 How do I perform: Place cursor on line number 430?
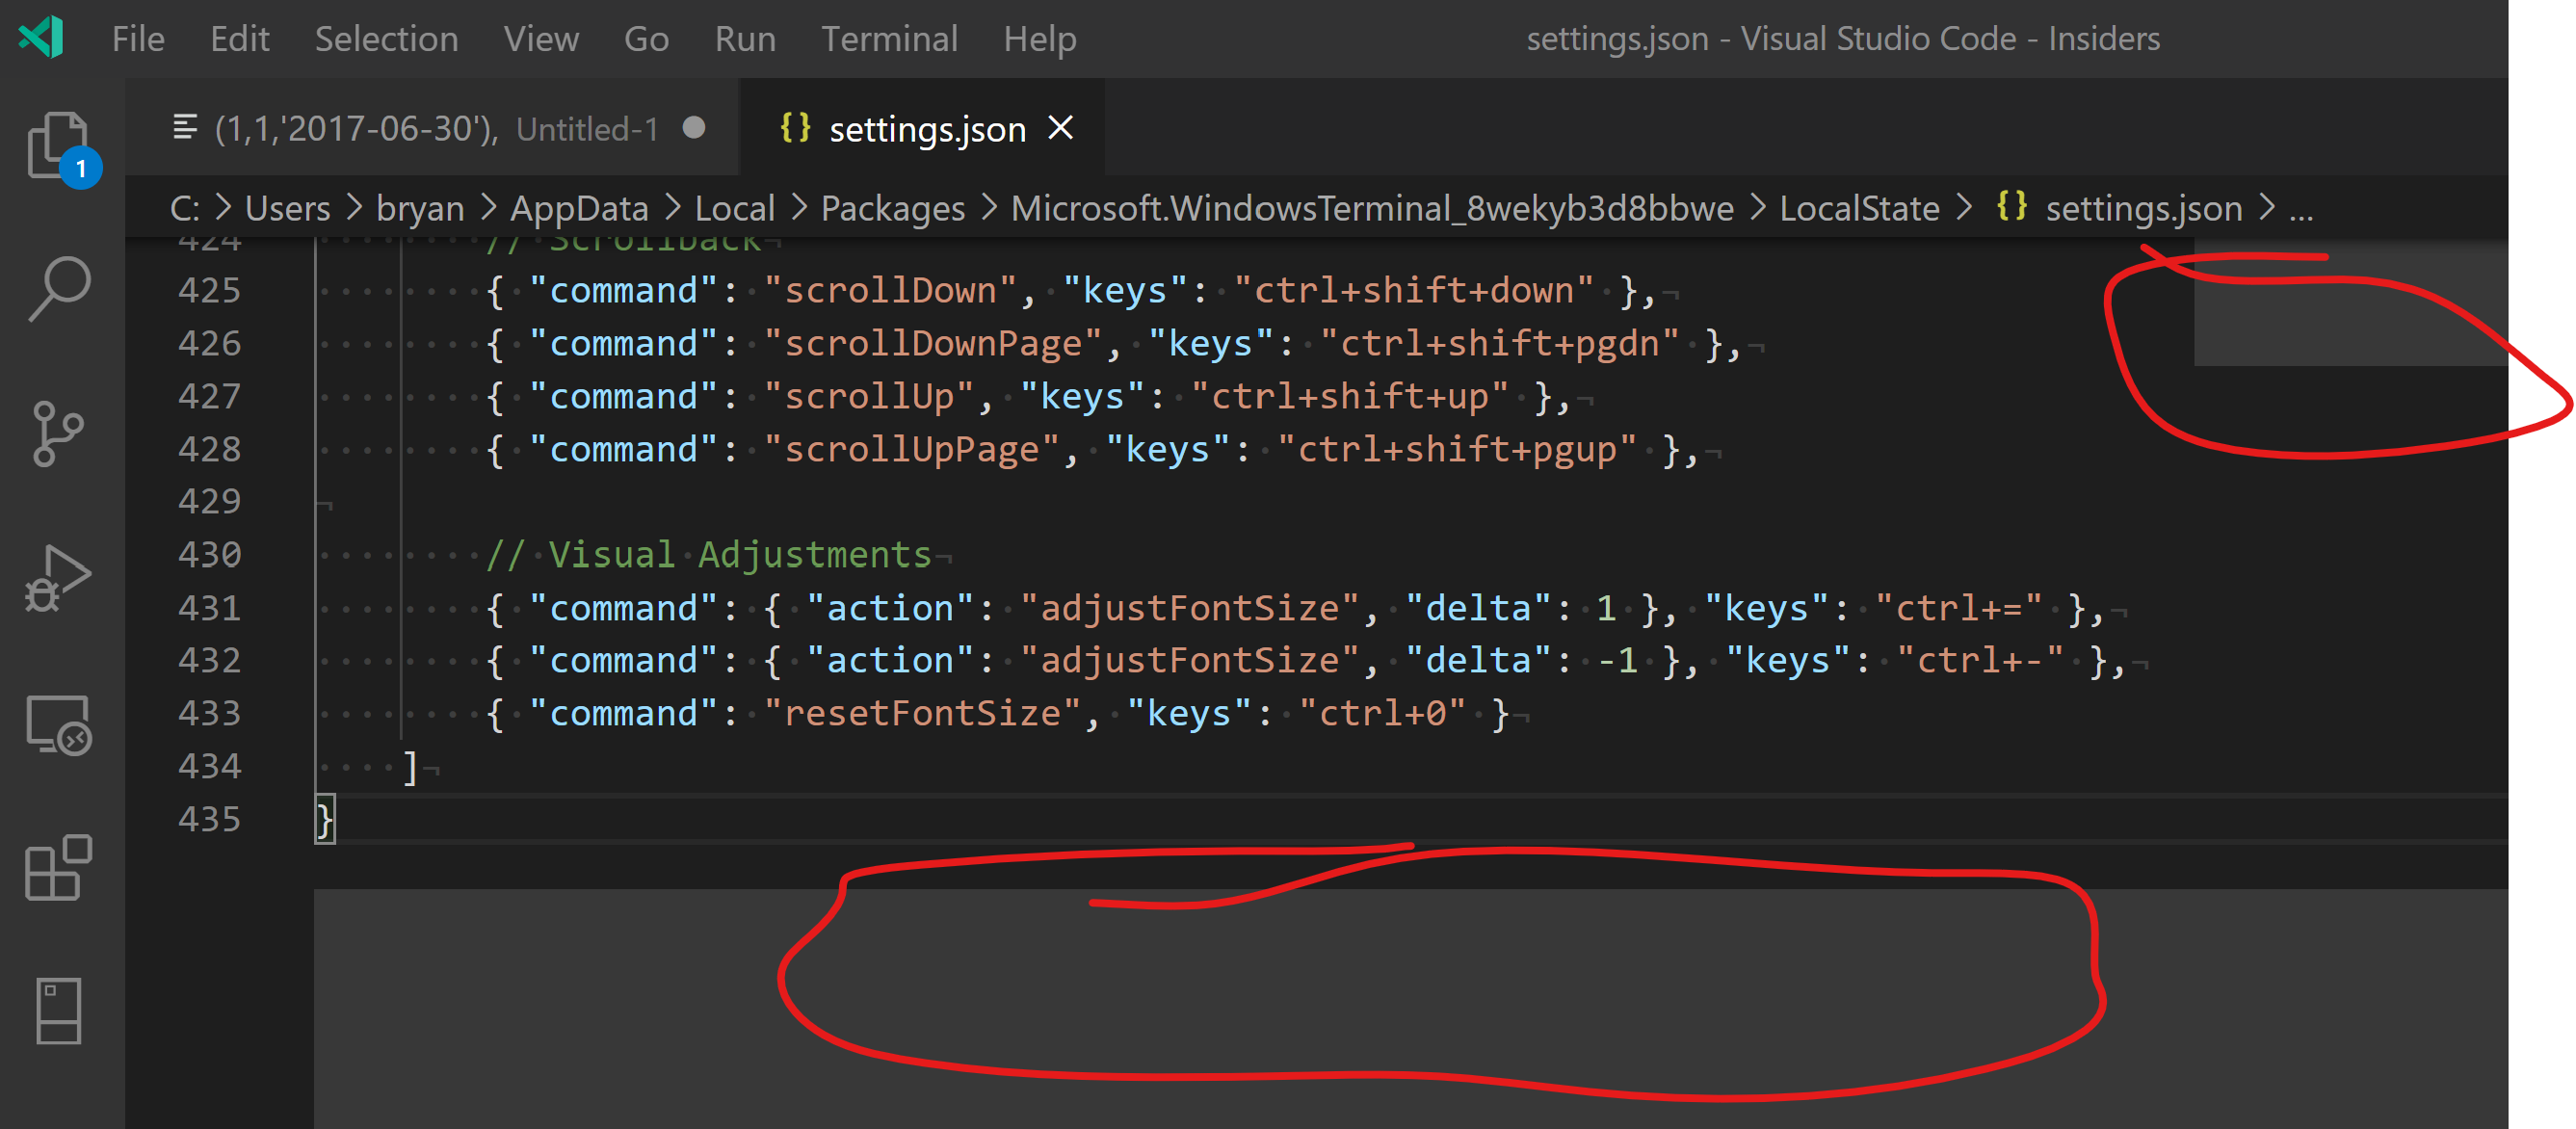209,554
